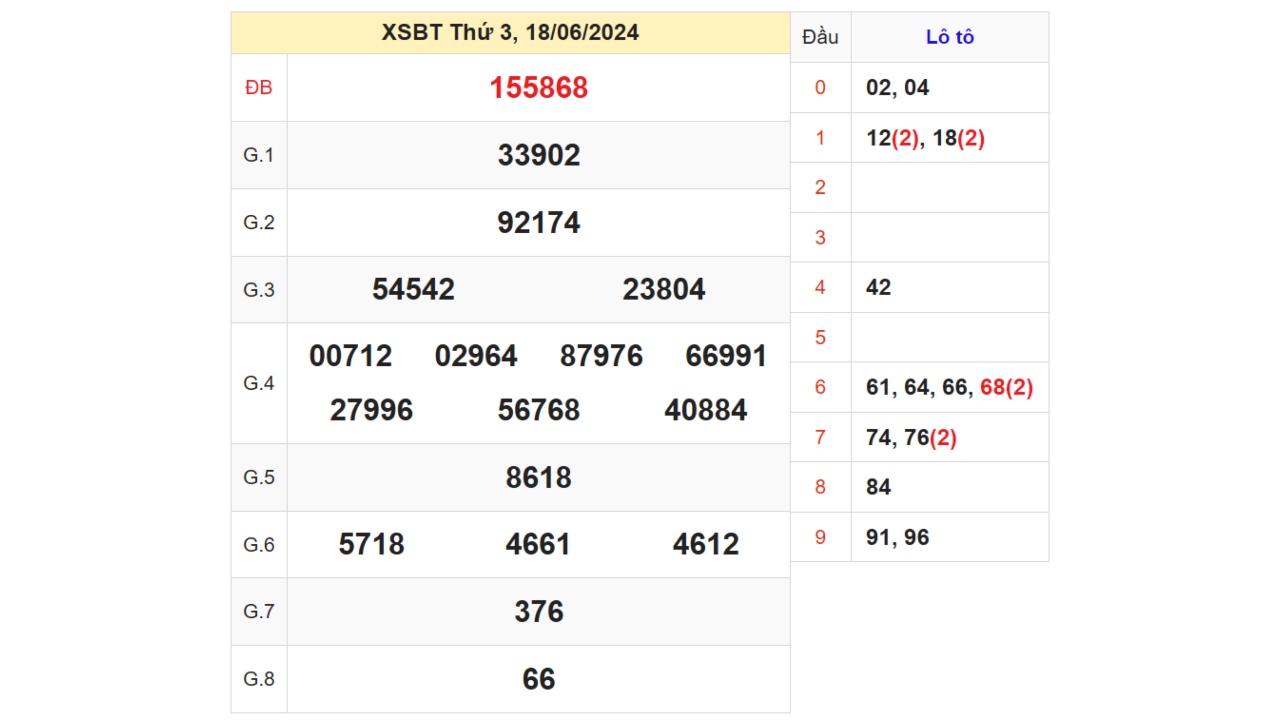The height and width of the screenshot is (720, 1280).
Task: Select the G.8 prize number 66
Action: click(539, 679)
